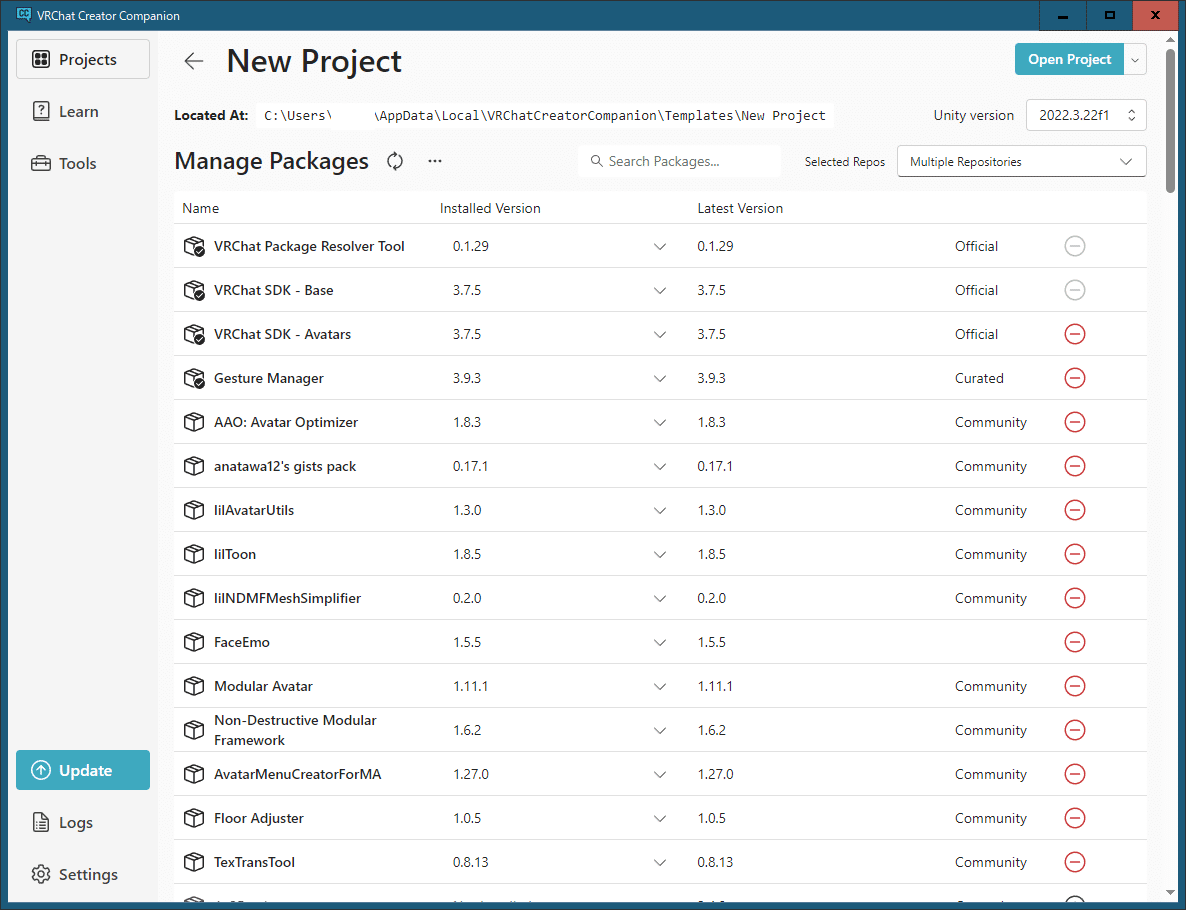
Task: Click the Curated label for Gesture Manager
Action: tap(979, 378)
